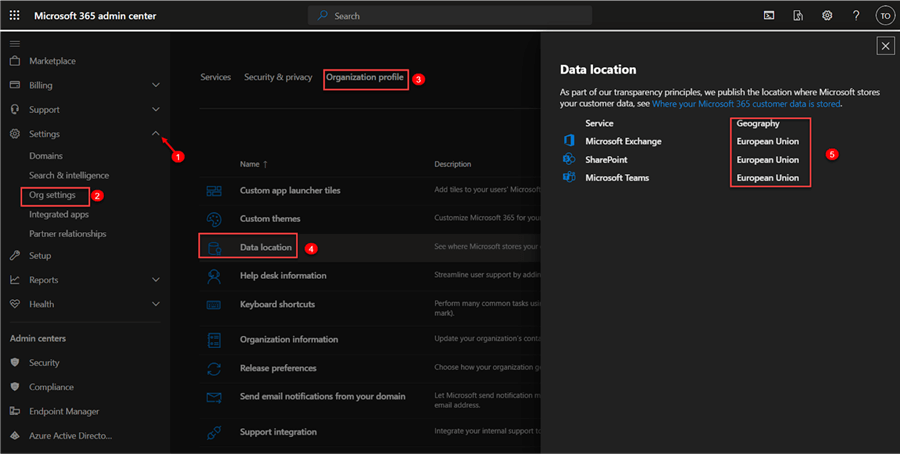Image resolution: width=900 pixels, height=454 pixels.
Task: Click the Settings gear icon in sidebar
Action: [15, 134]
